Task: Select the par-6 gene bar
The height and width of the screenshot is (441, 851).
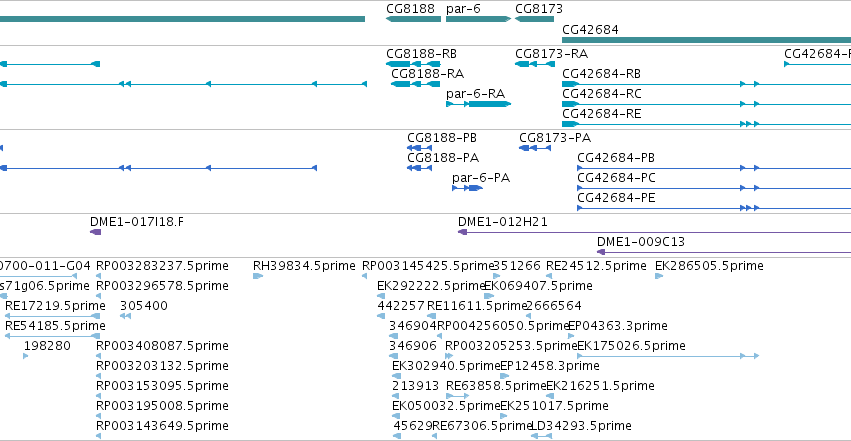Action: [478, 19]
